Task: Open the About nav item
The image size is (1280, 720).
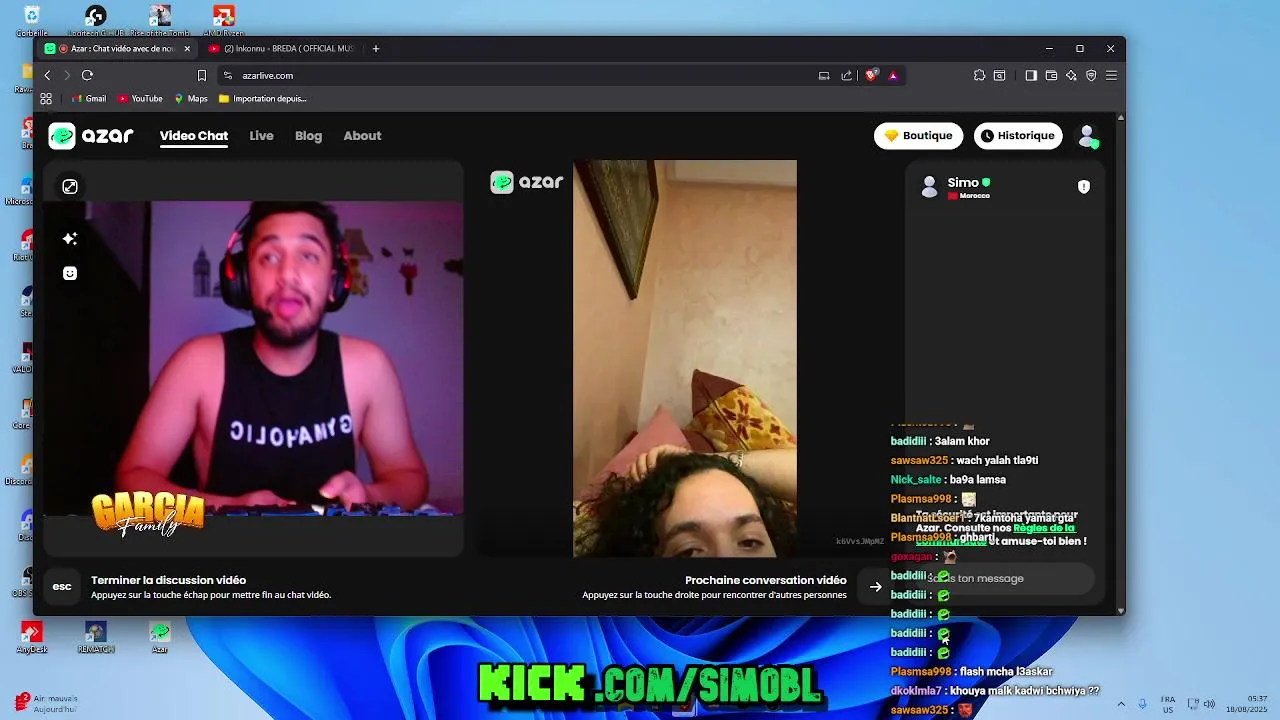Action: [x=362, y=136]
